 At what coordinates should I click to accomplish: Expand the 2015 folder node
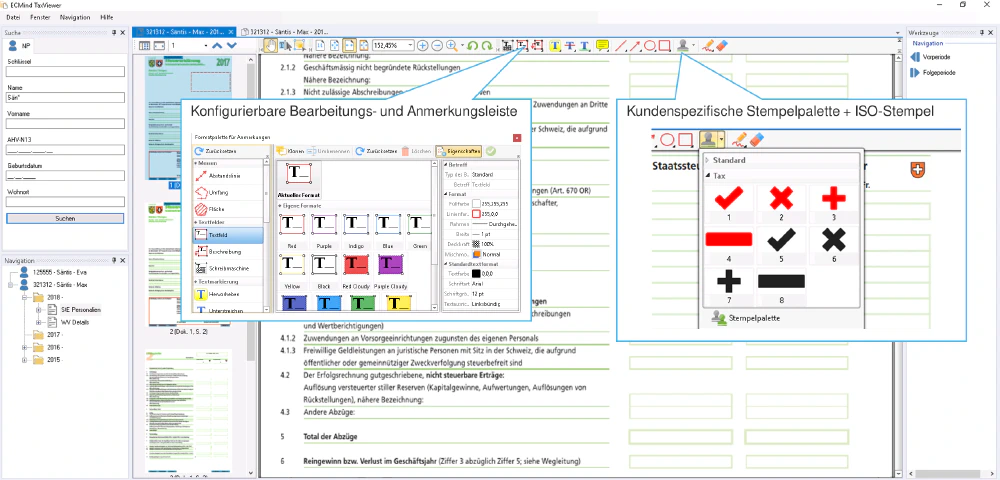click(24, 360)
